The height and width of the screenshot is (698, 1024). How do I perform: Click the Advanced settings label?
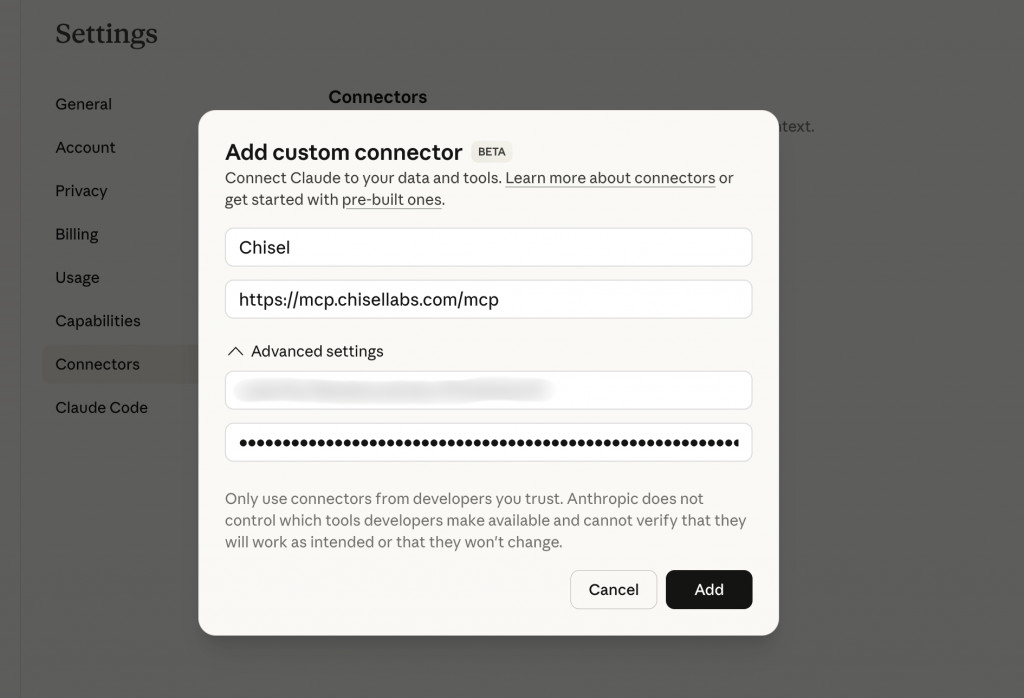(x=317, y=352)
